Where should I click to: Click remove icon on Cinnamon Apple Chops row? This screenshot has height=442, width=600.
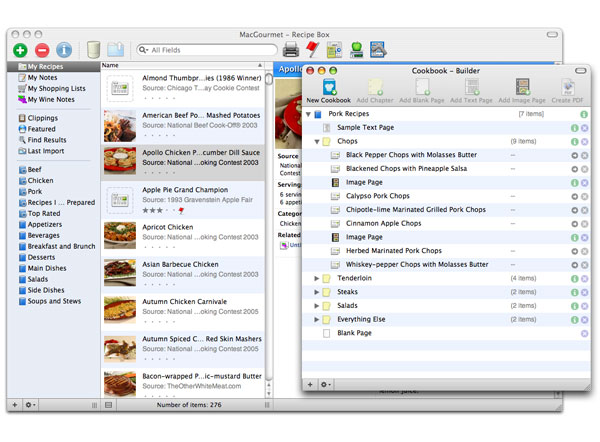[584, 224]
